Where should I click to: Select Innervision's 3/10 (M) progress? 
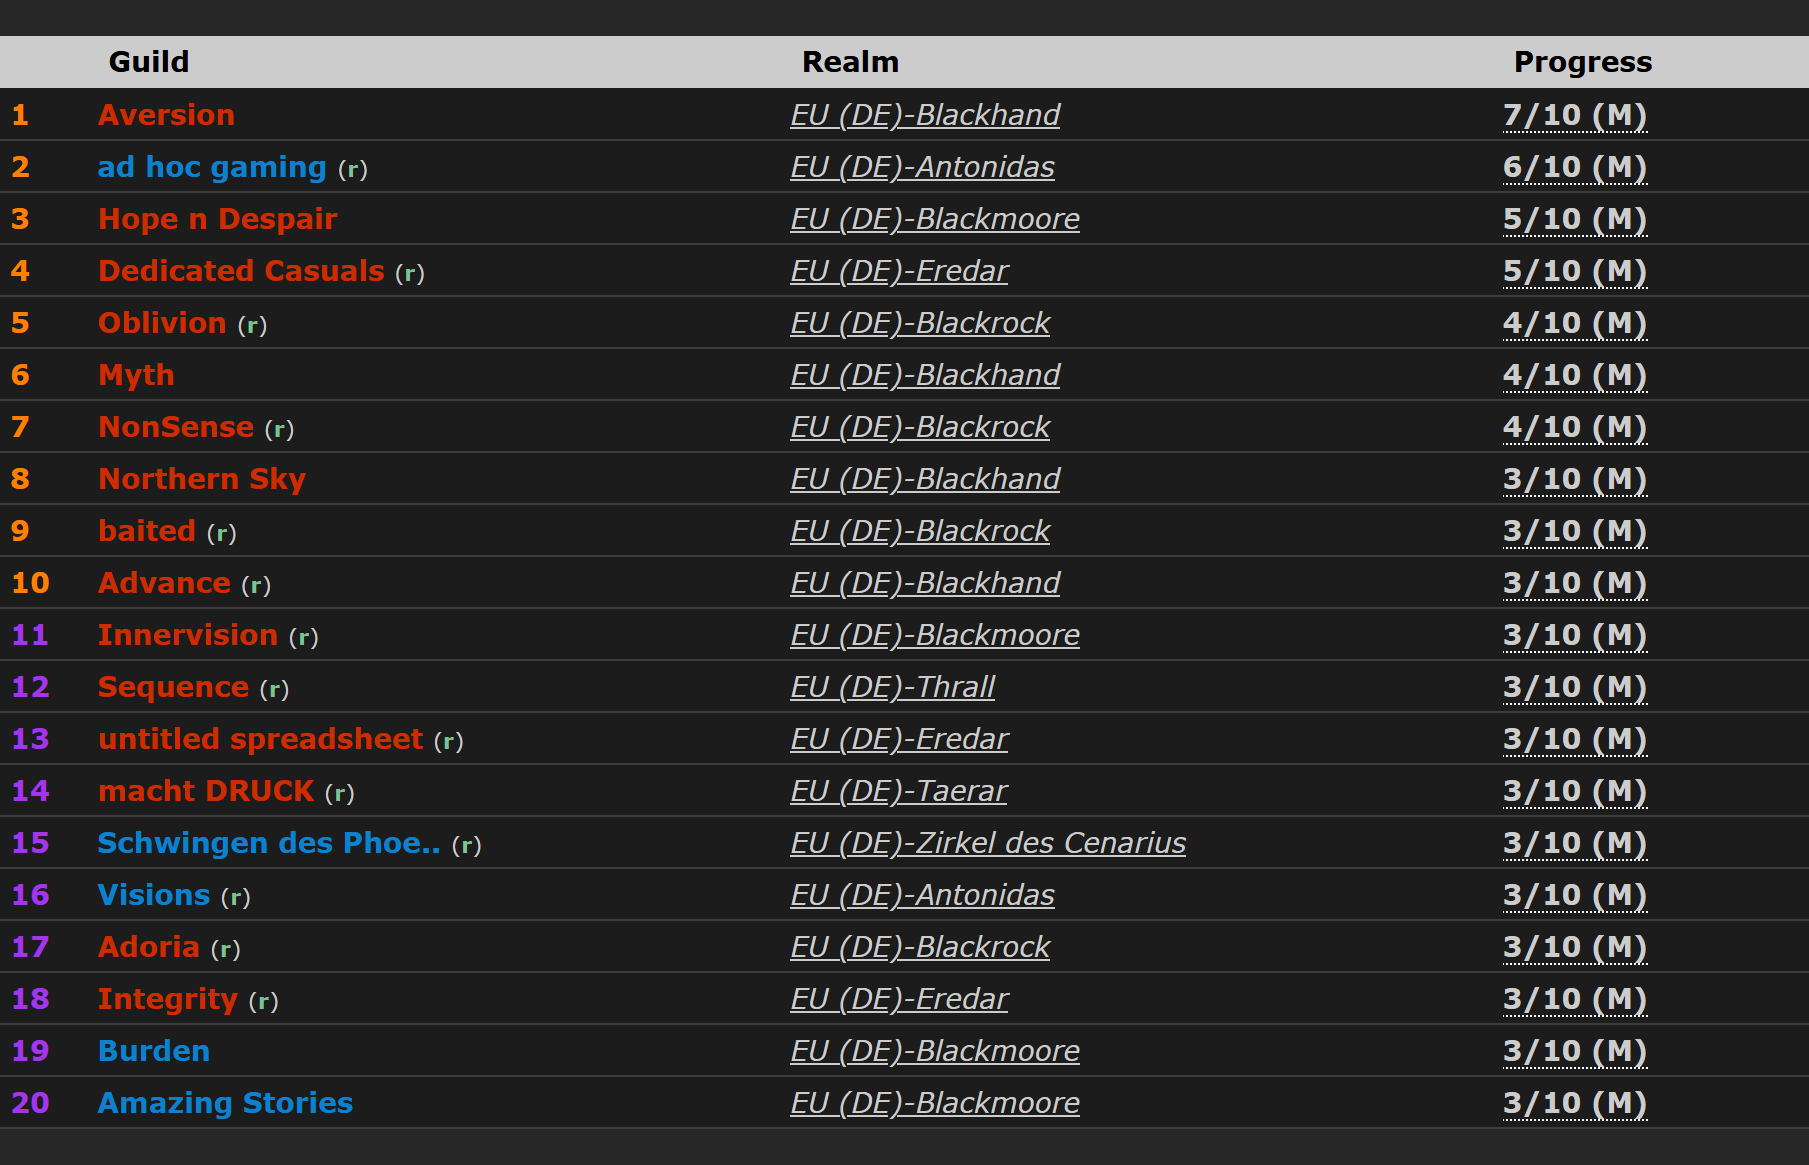pyautogui.click(x=1575, y=635)
